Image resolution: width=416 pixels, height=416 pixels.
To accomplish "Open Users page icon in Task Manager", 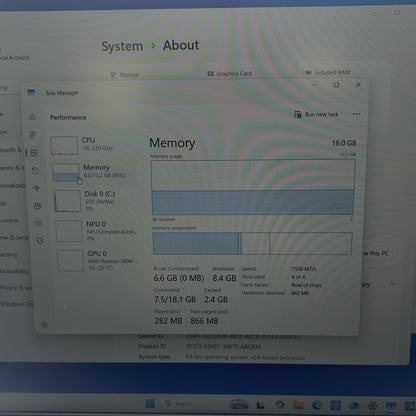I will 37,205.
